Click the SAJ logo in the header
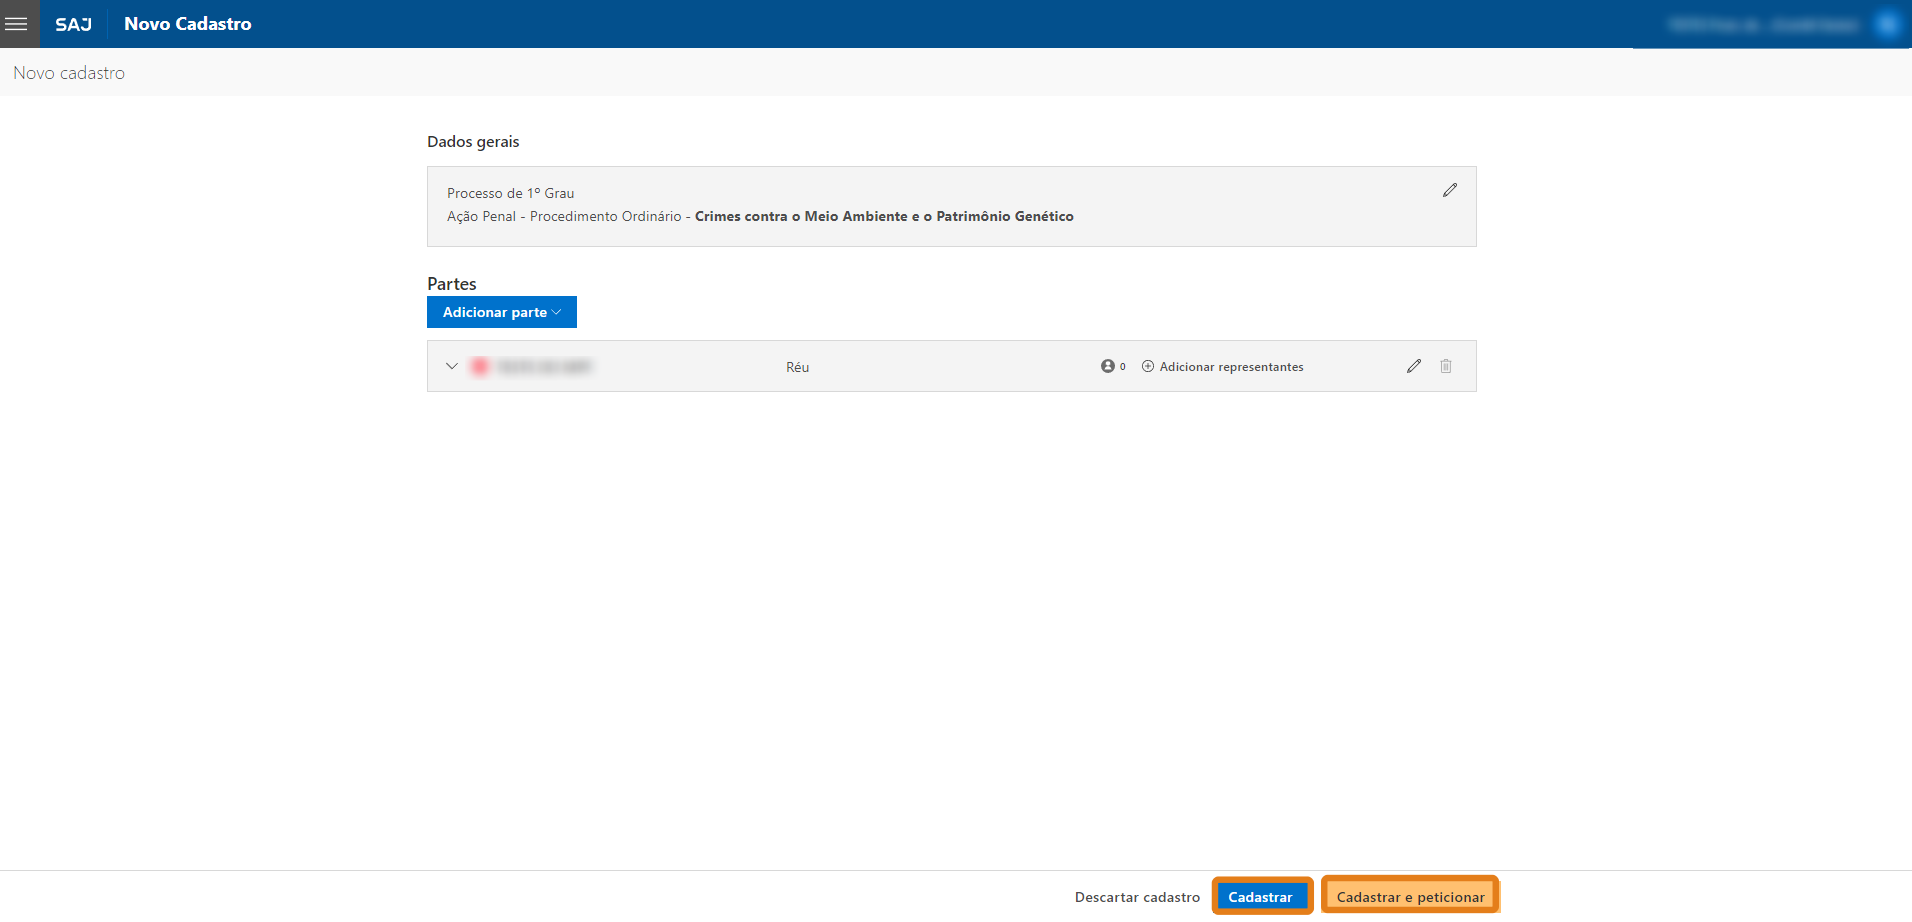This screenshot has width=1912, height=922. (x=73, y=24)
